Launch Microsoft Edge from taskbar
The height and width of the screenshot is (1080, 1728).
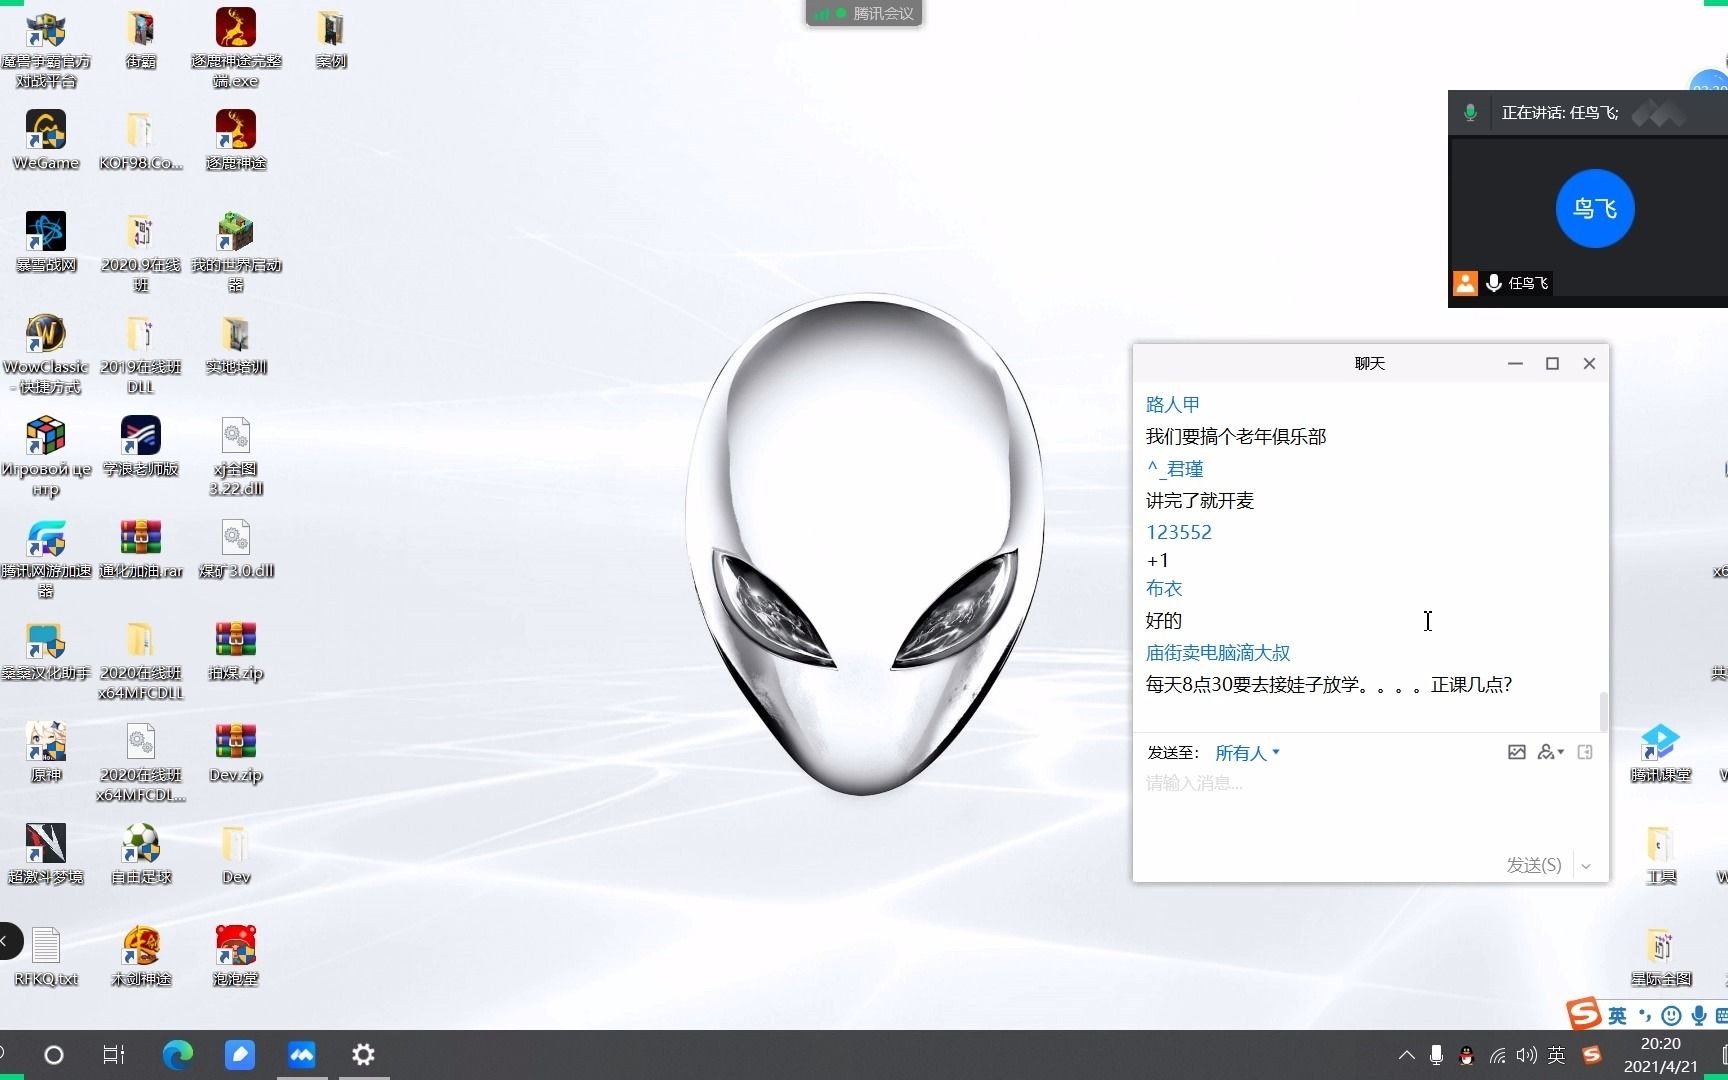pyautogui.click(x=178, y=1054)
